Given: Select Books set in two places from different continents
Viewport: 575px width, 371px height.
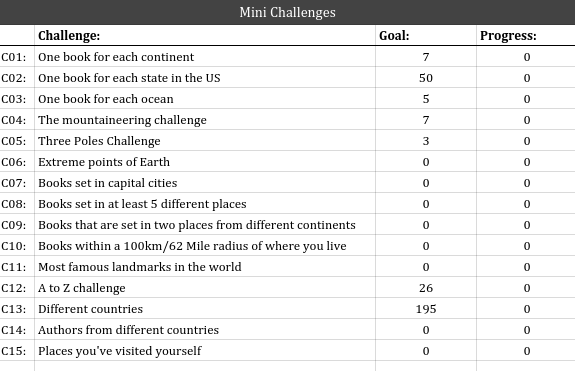Looking at the screenshot, I should click(205, 225).
